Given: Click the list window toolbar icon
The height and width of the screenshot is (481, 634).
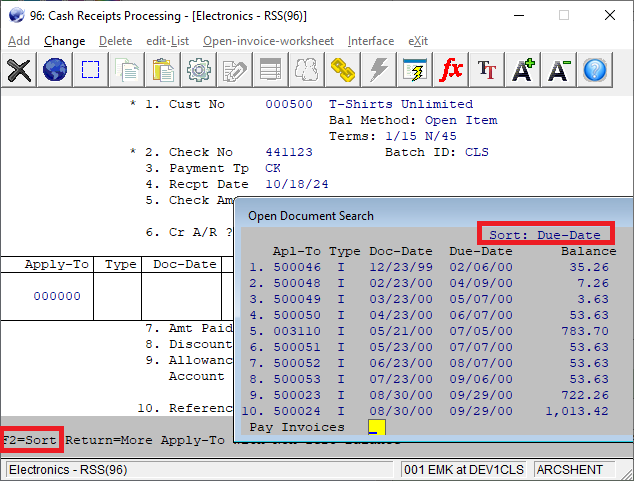Looking at the screenshot, I should [271, 70].
